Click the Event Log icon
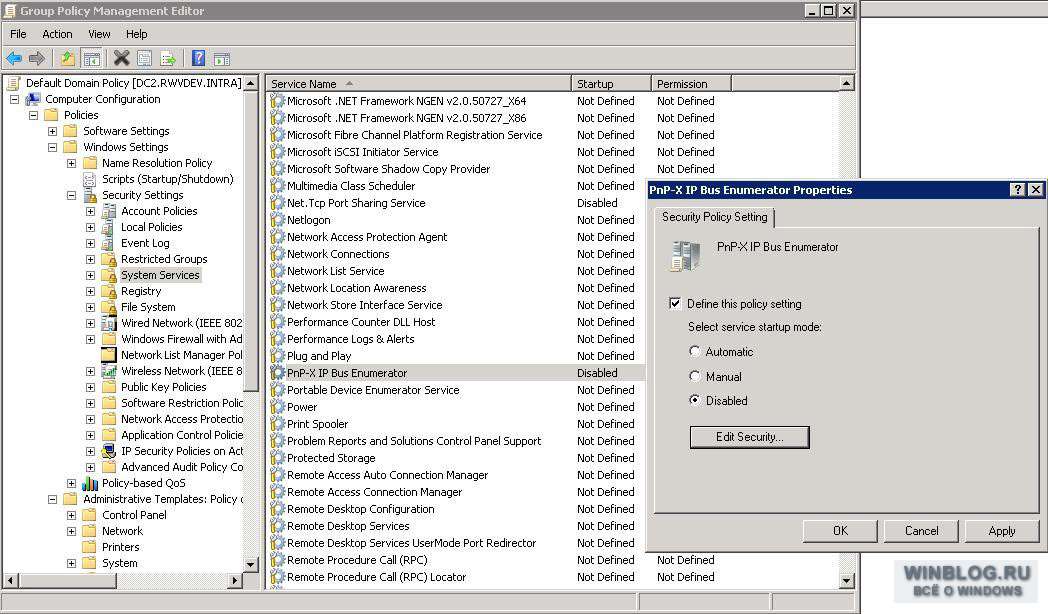The image size is (1048, 614). click(108, 243)
